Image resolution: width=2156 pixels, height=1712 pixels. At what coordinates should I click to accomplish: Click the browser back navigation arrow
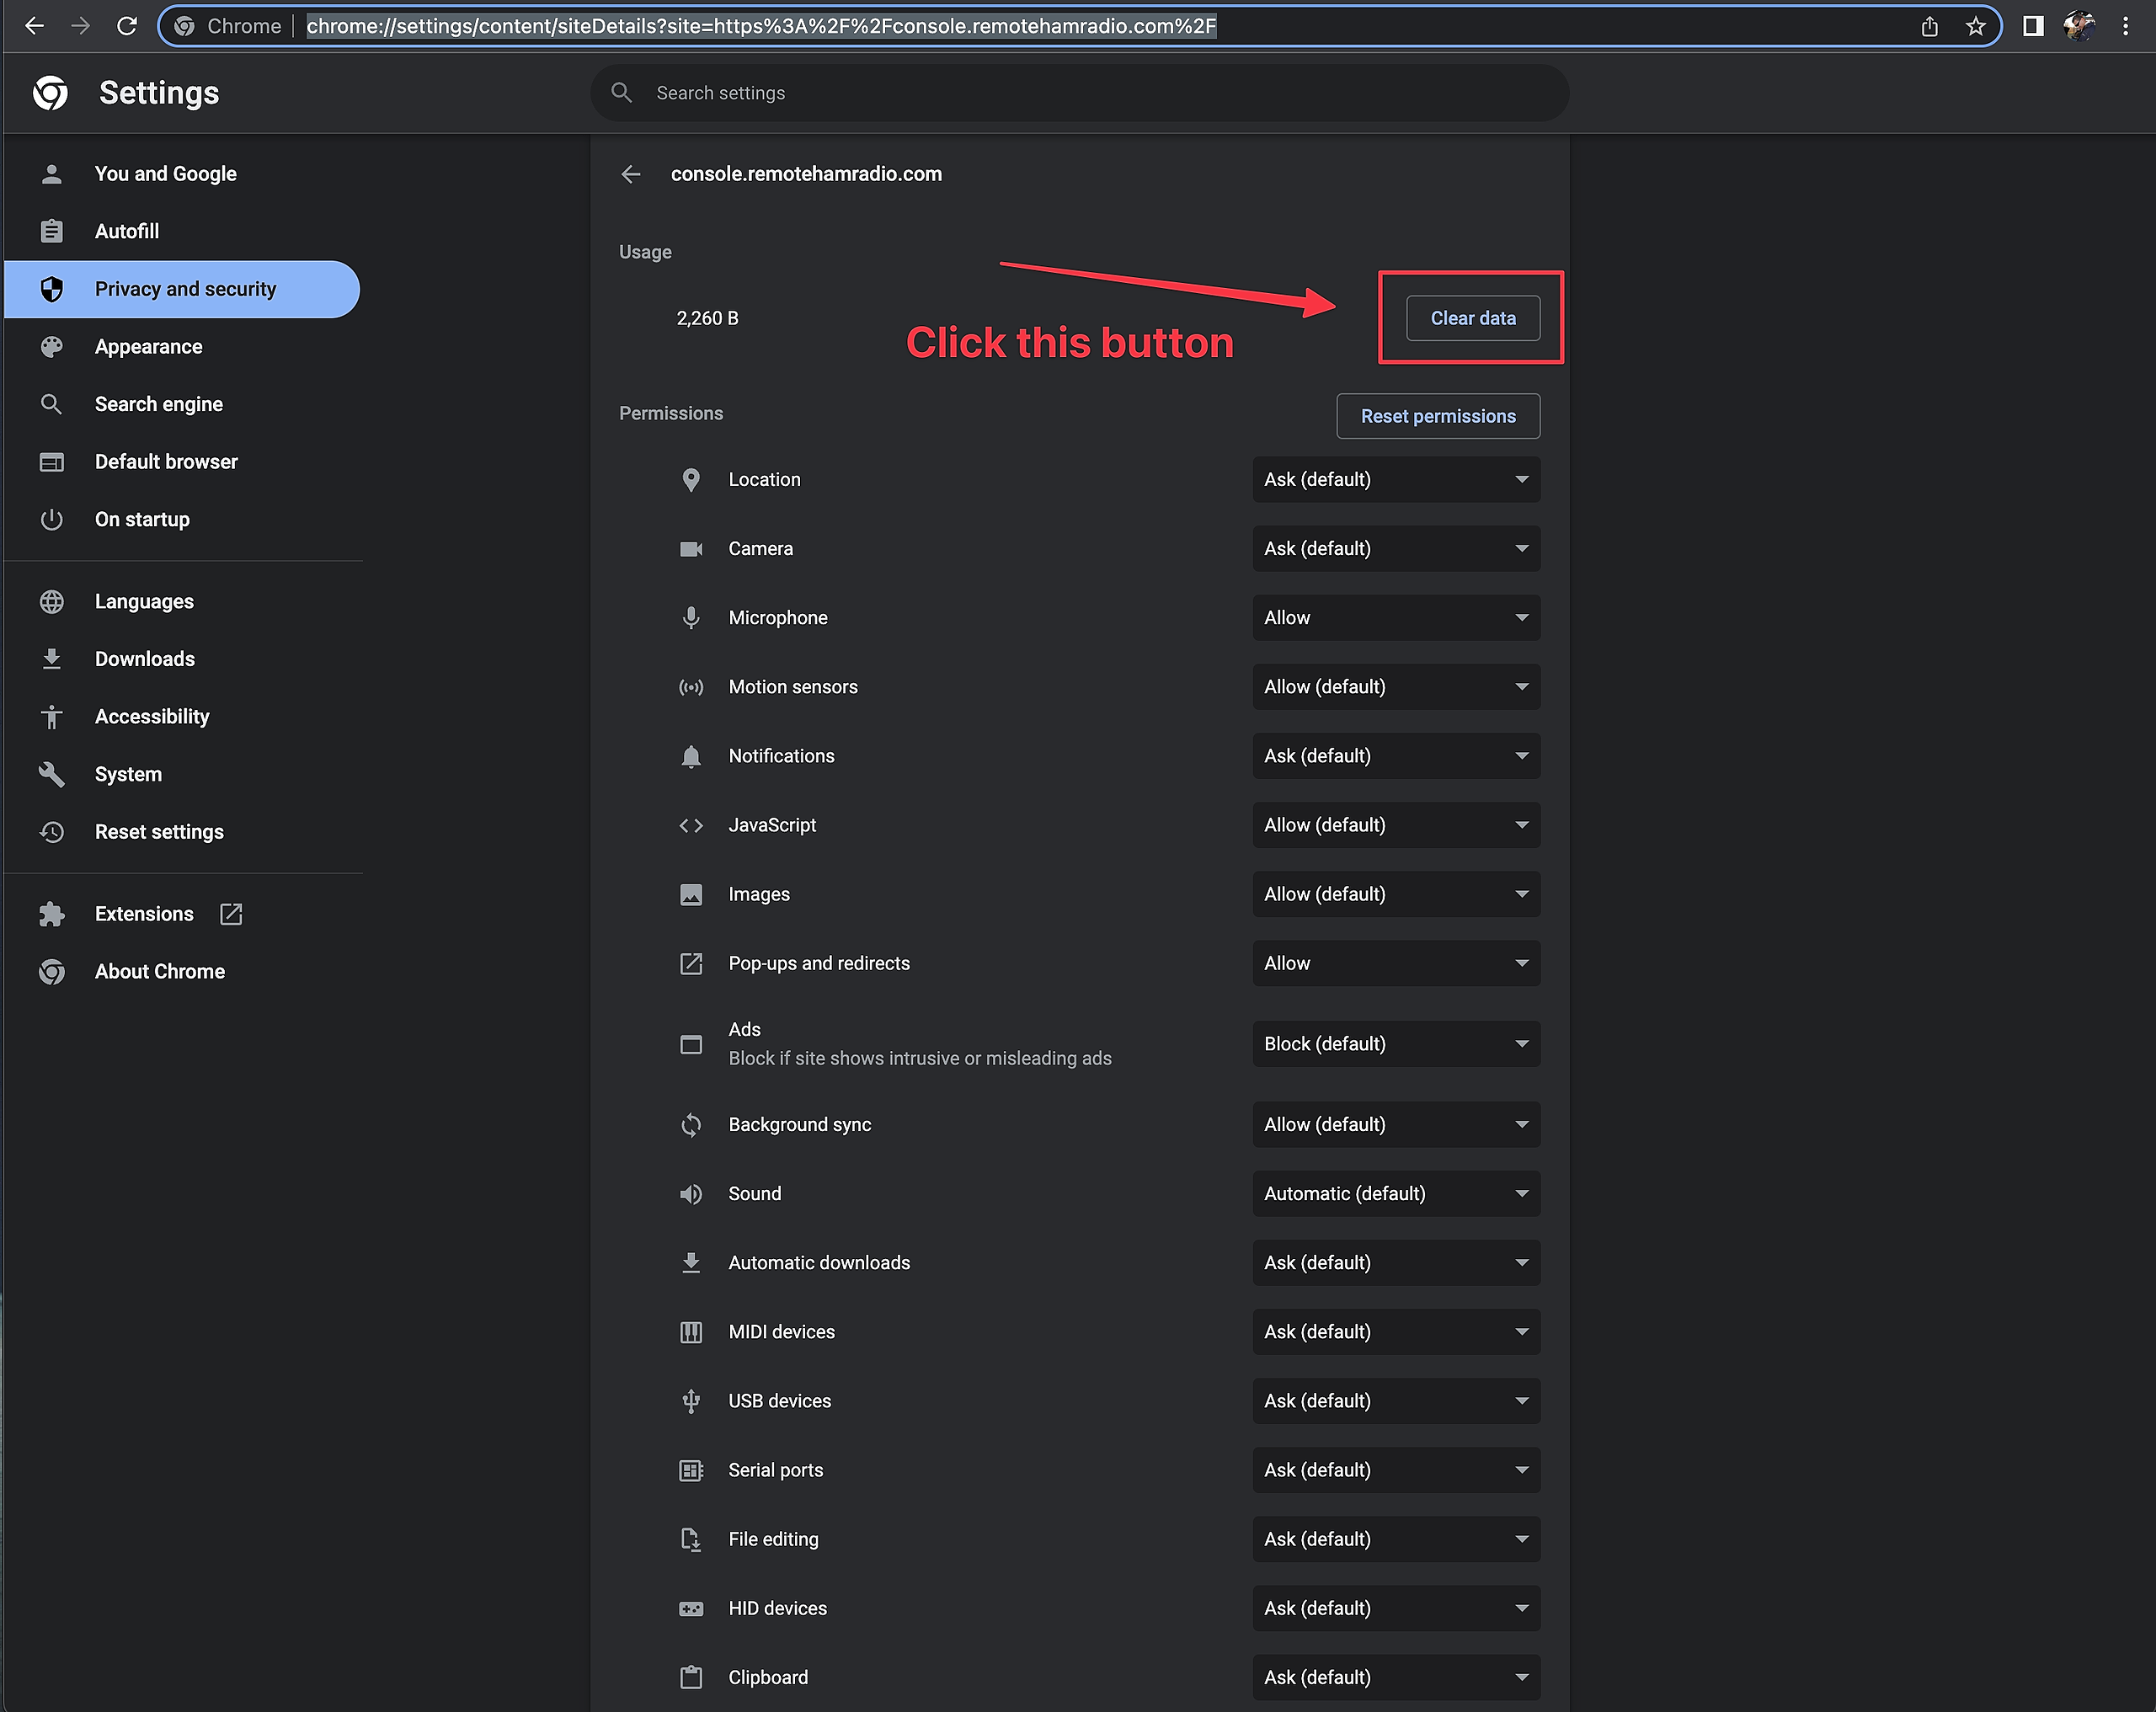(x=34, y=26)
